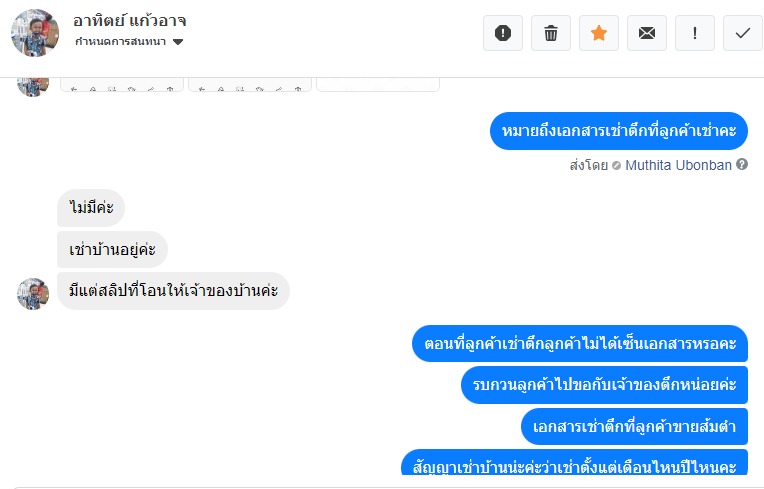Viewport: 764px width, 489px height.
Task: Click the กำหนดการสนทนา label under the name
Action: (x=120, y=42)
